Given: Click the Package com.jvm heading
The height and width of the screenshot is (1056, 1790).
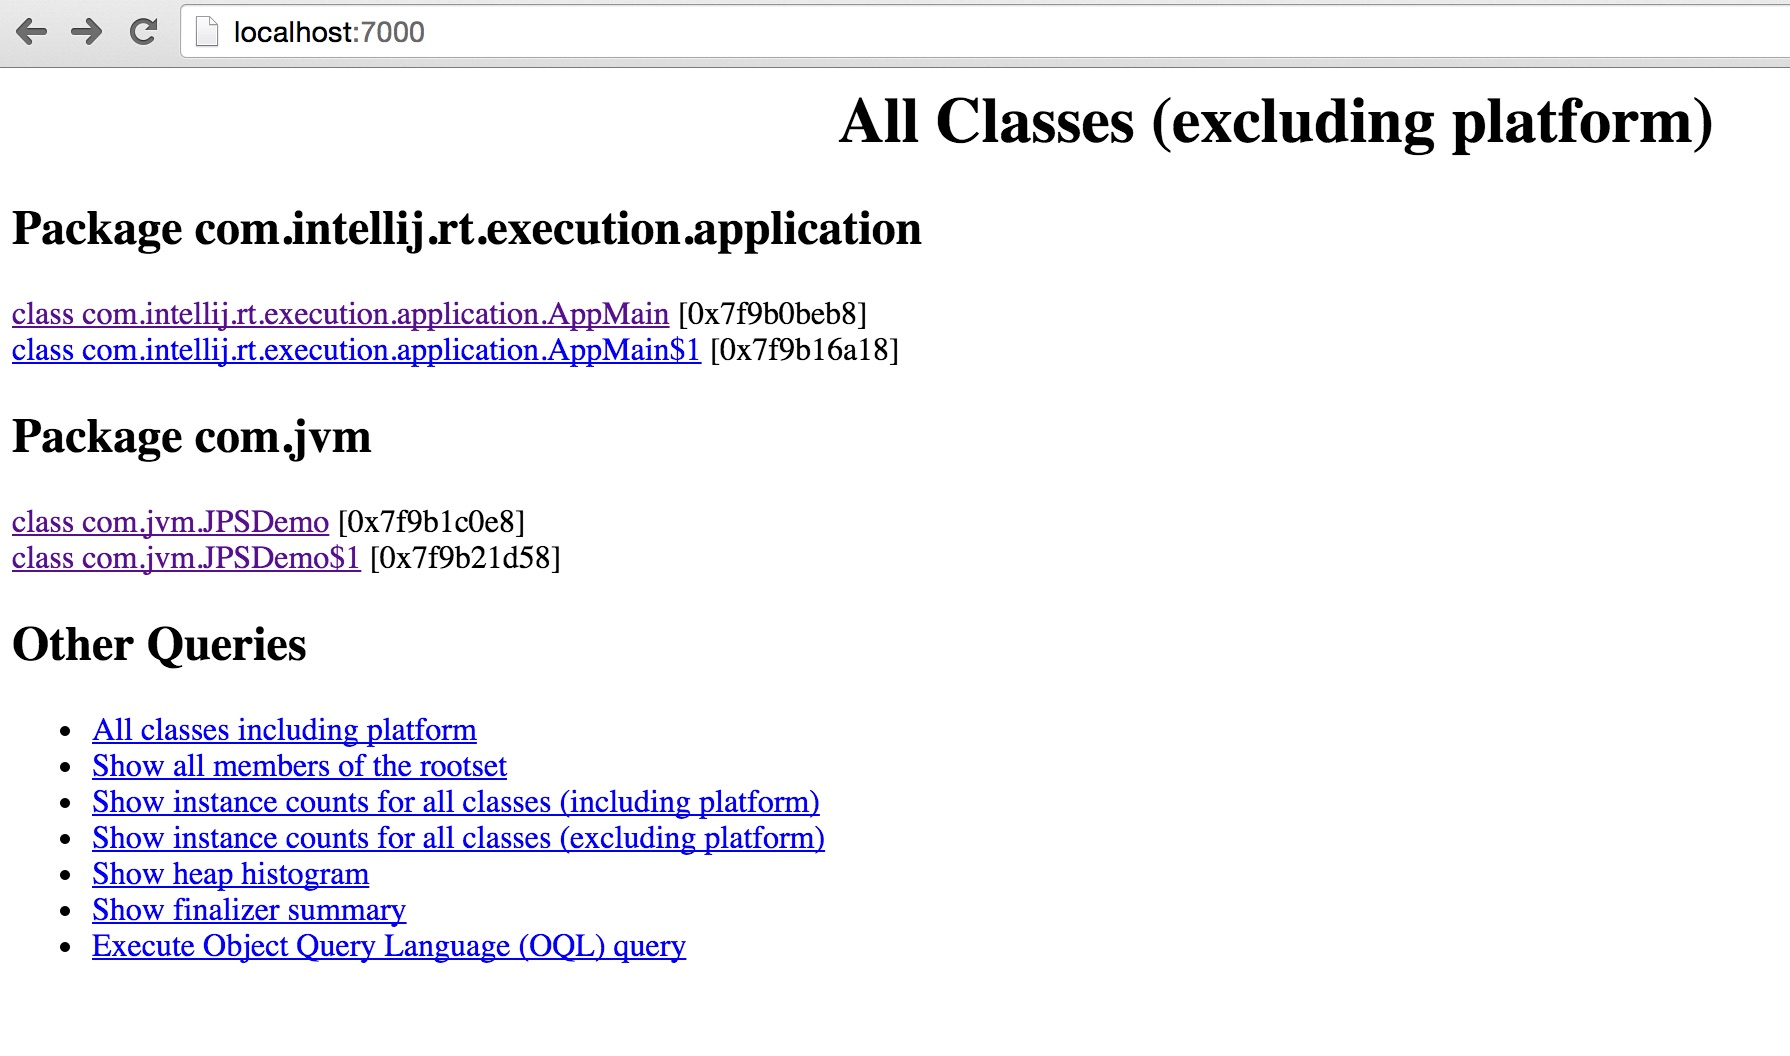Looking at the screenshot, I should point(191,437).
